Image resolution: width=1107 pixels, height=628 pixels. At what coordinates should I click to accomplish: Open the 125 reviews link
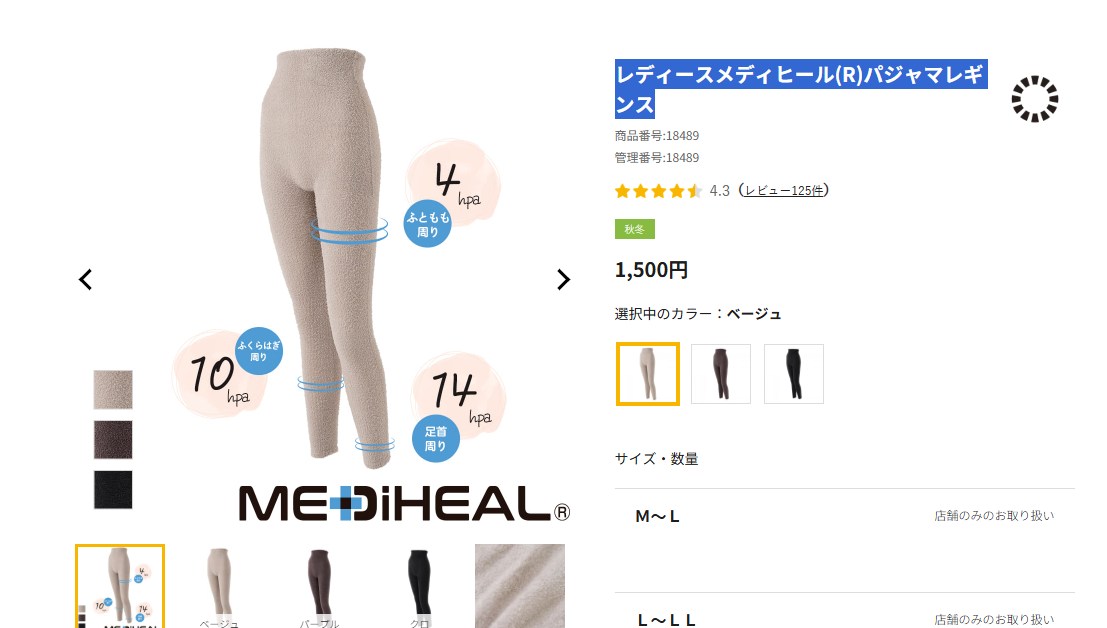pos(784,191)
